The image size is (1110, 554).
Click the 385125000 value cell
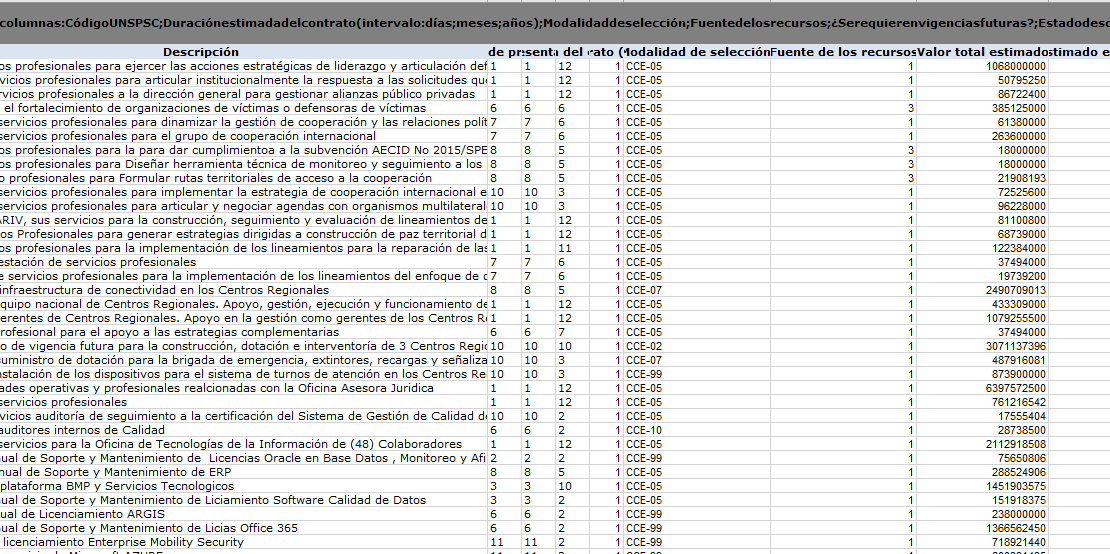983,108
